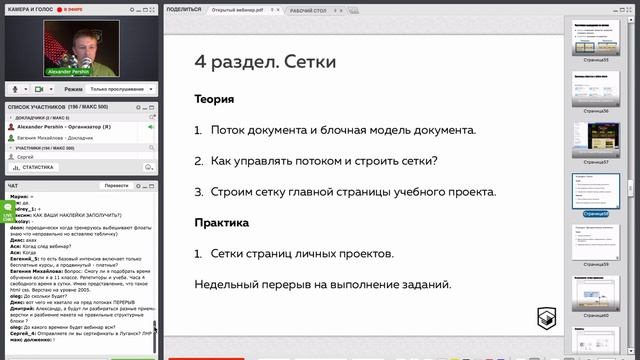This screenshot has height=360, width=640.
Task: Close the Открытый вебинар.pdf tab
Action: pyautogui.click(x=278, y=10)
